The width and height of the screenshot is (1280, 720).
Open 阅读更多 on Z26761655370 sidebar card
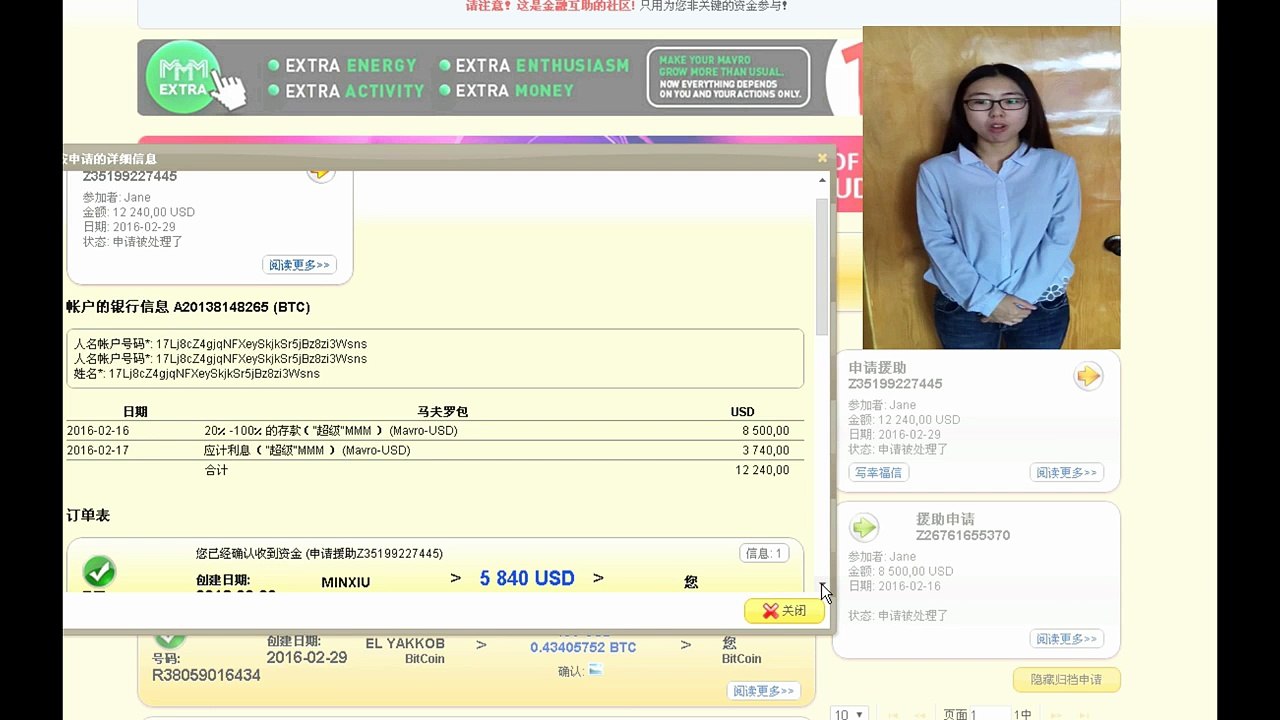[x=1066, y=638]
